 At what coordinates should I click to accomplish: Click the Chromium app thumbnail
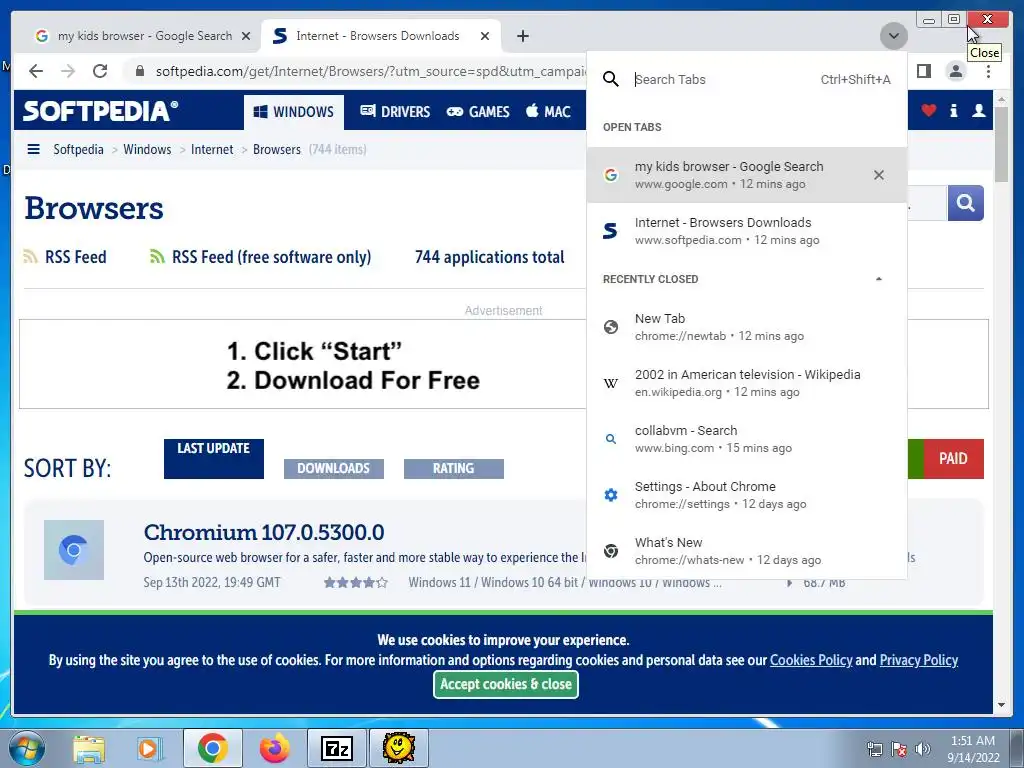coord(74,550)
